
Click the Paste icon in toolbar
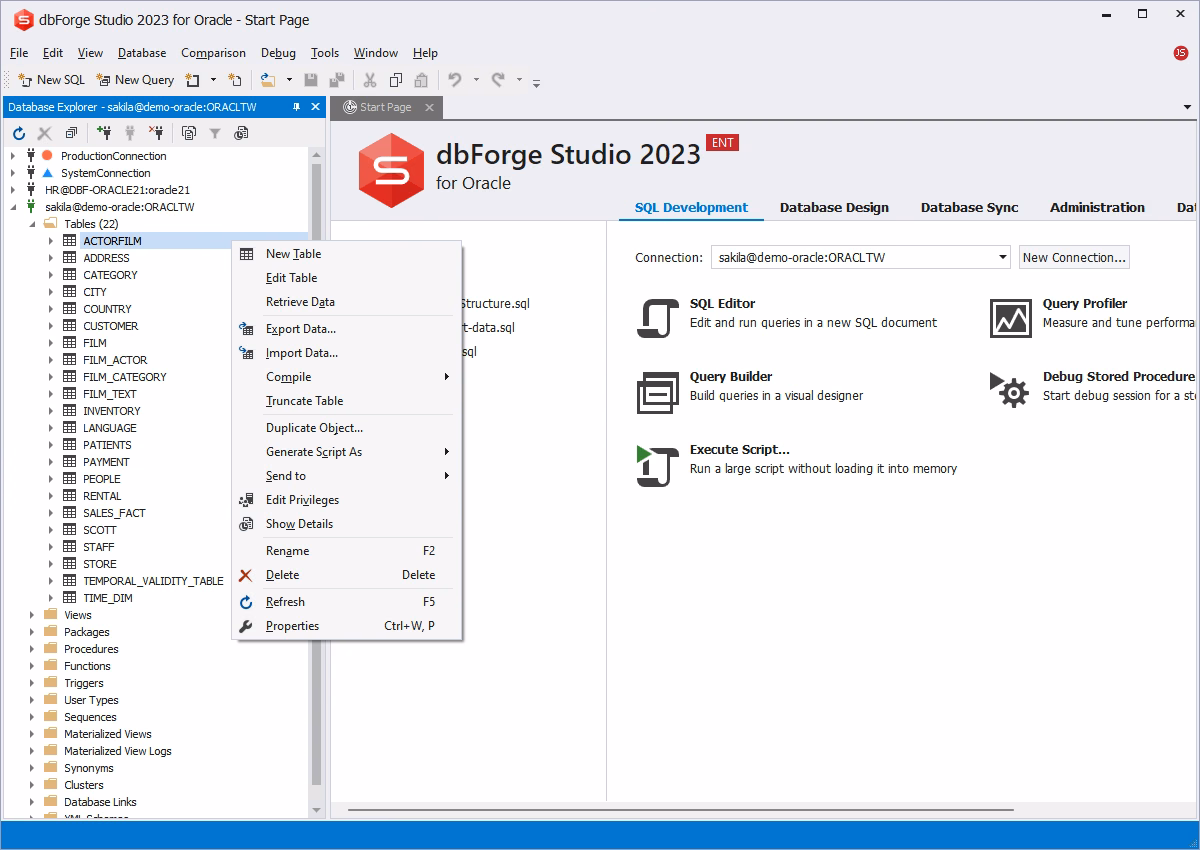[422, 80]
